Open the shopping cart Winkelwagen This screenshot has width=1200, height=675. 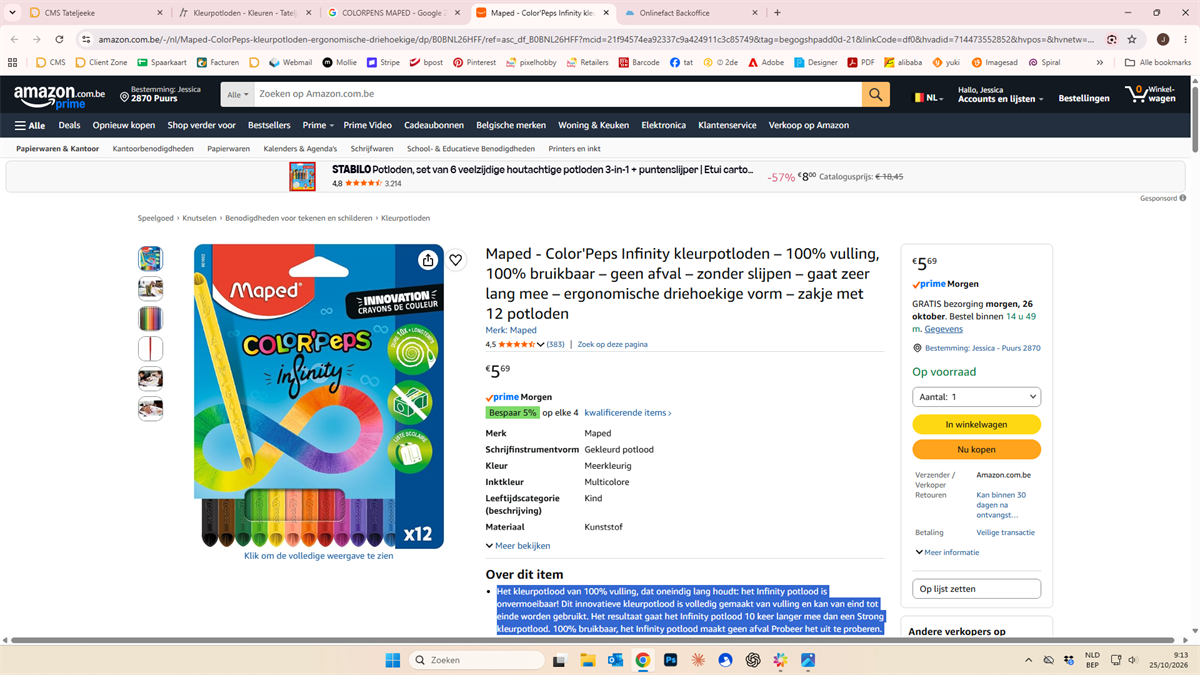(1151, 94)
